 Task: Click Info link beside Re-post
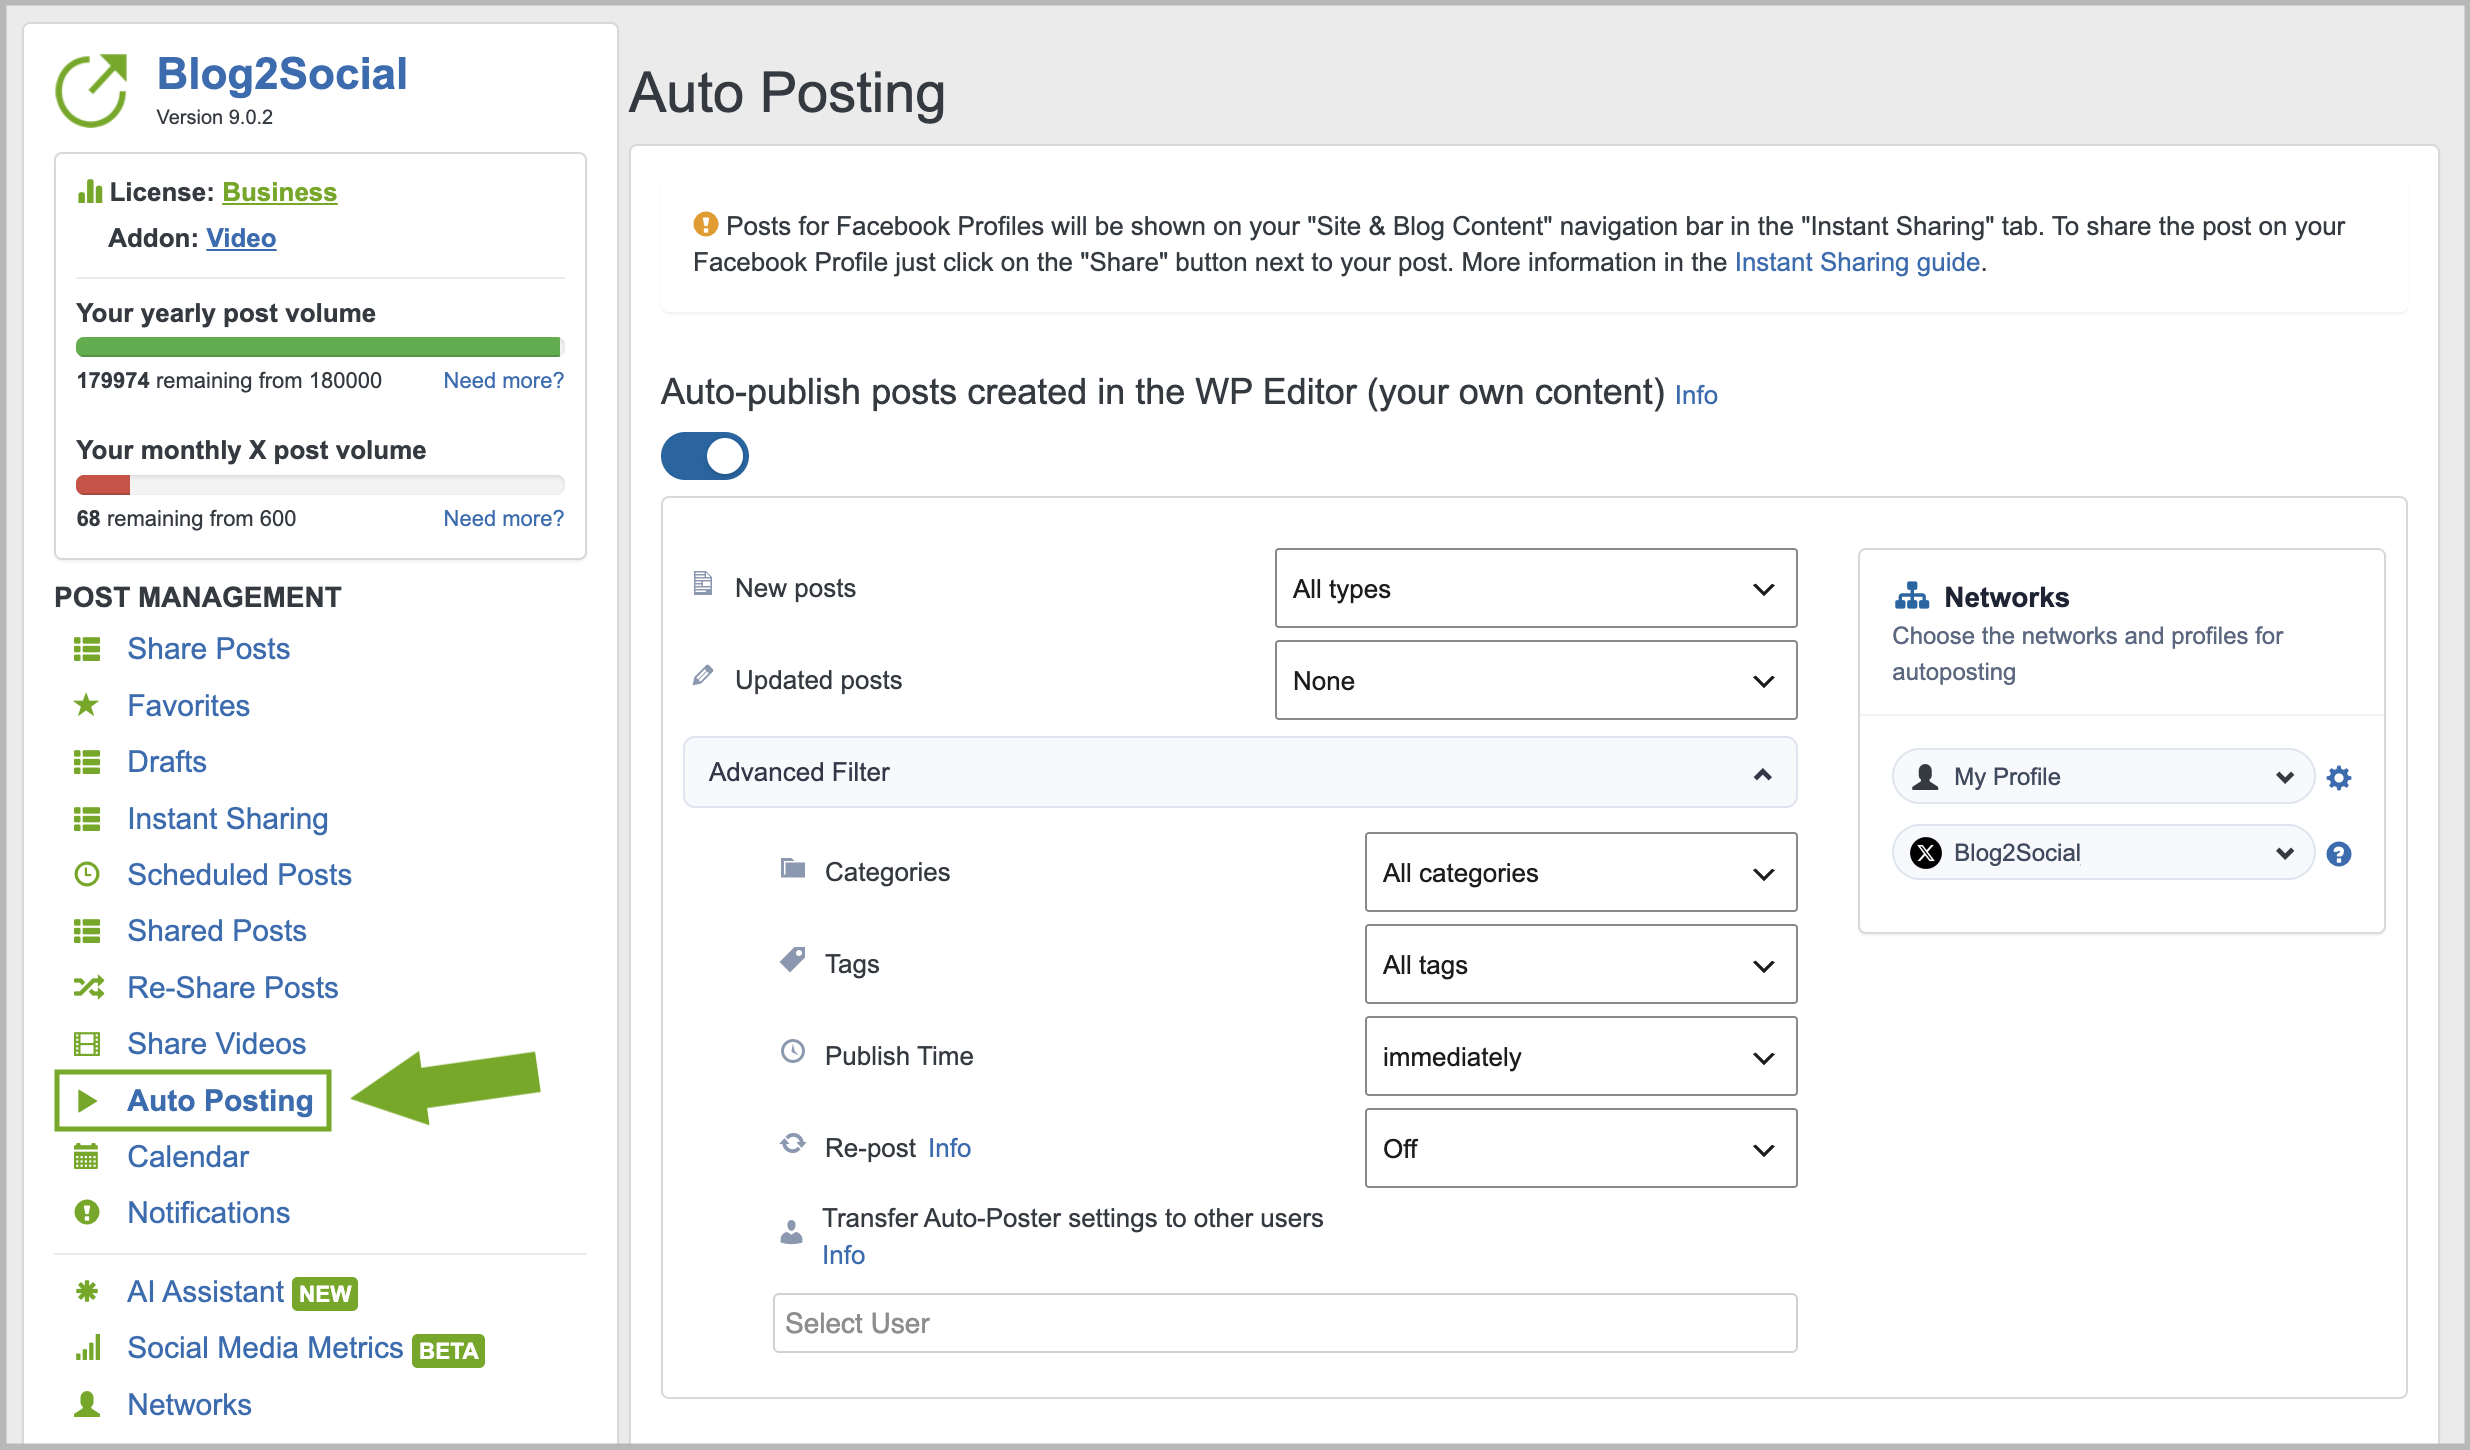click(949, 1148)
